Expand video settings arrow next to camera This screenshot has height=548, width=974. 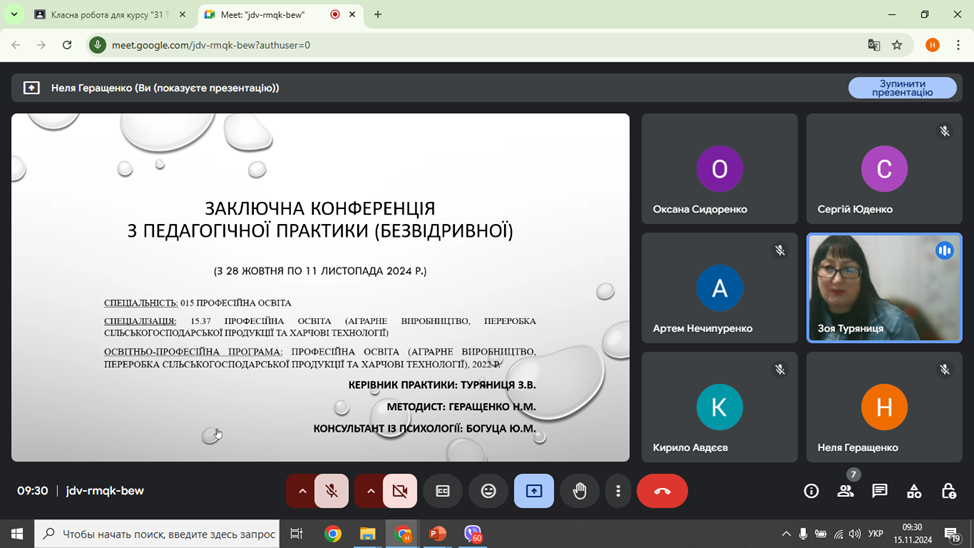tap(370, 491)
